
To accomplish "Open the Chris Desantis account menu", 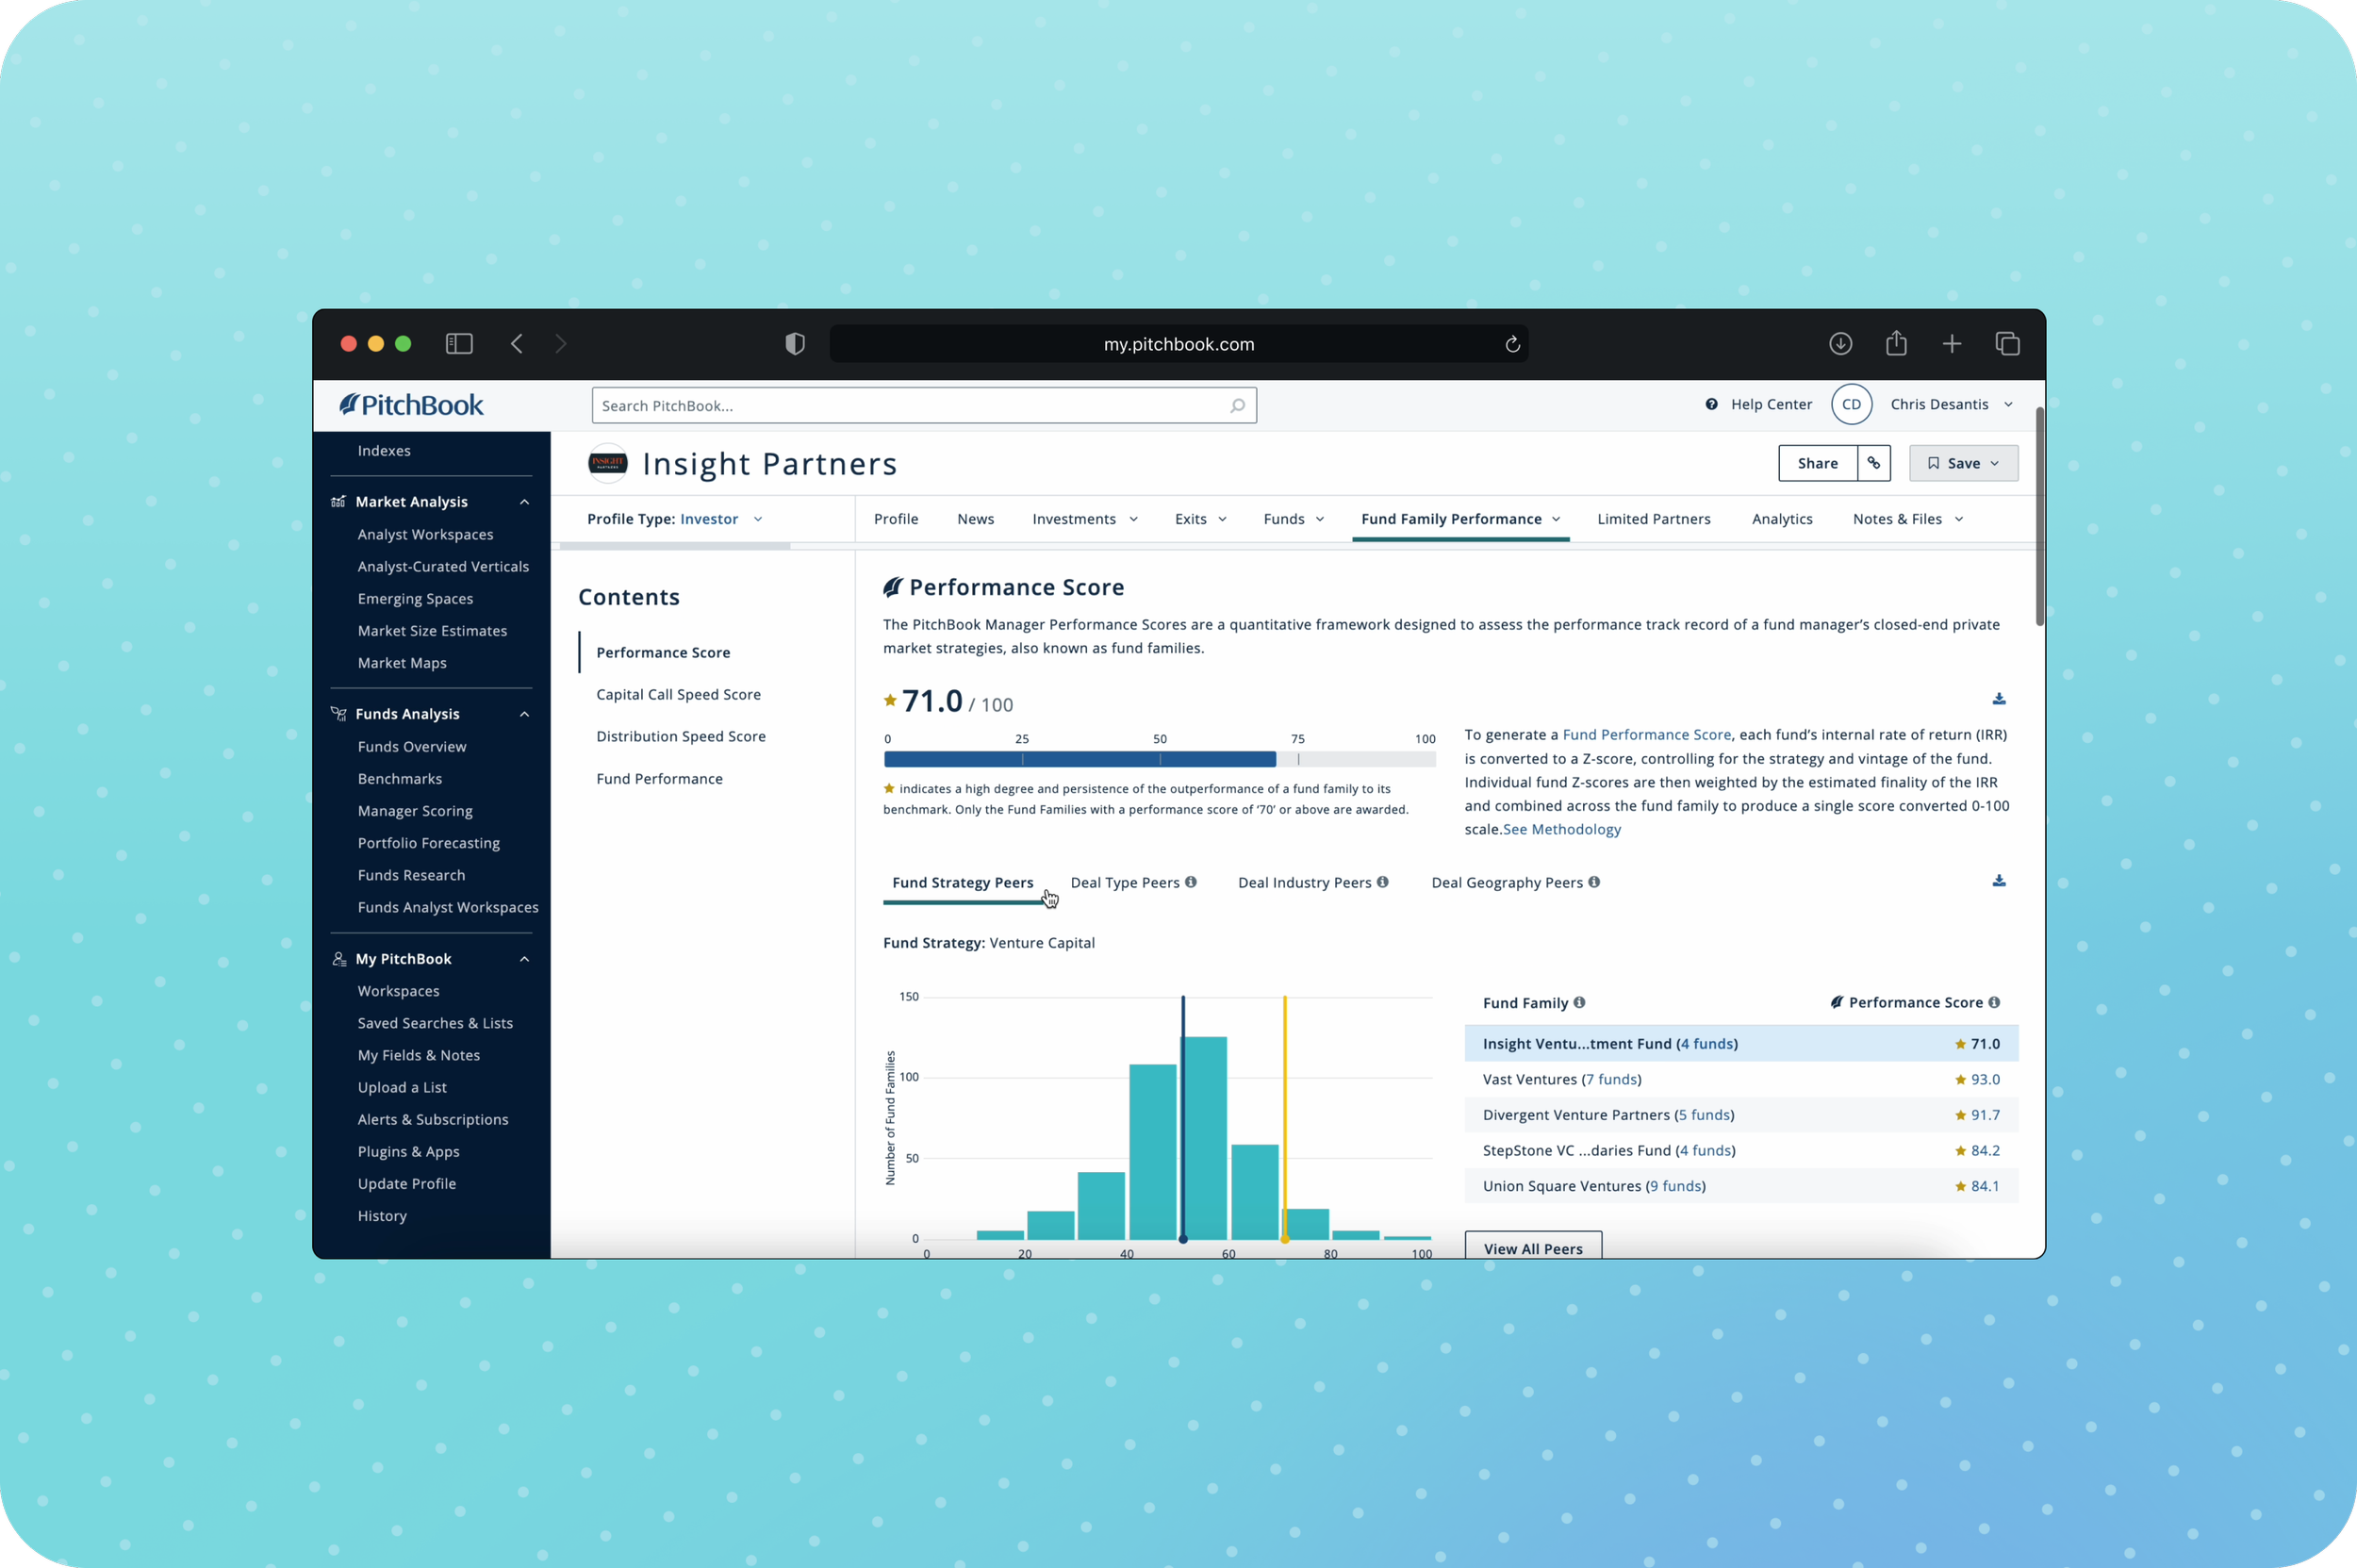I will point(1951,404).
